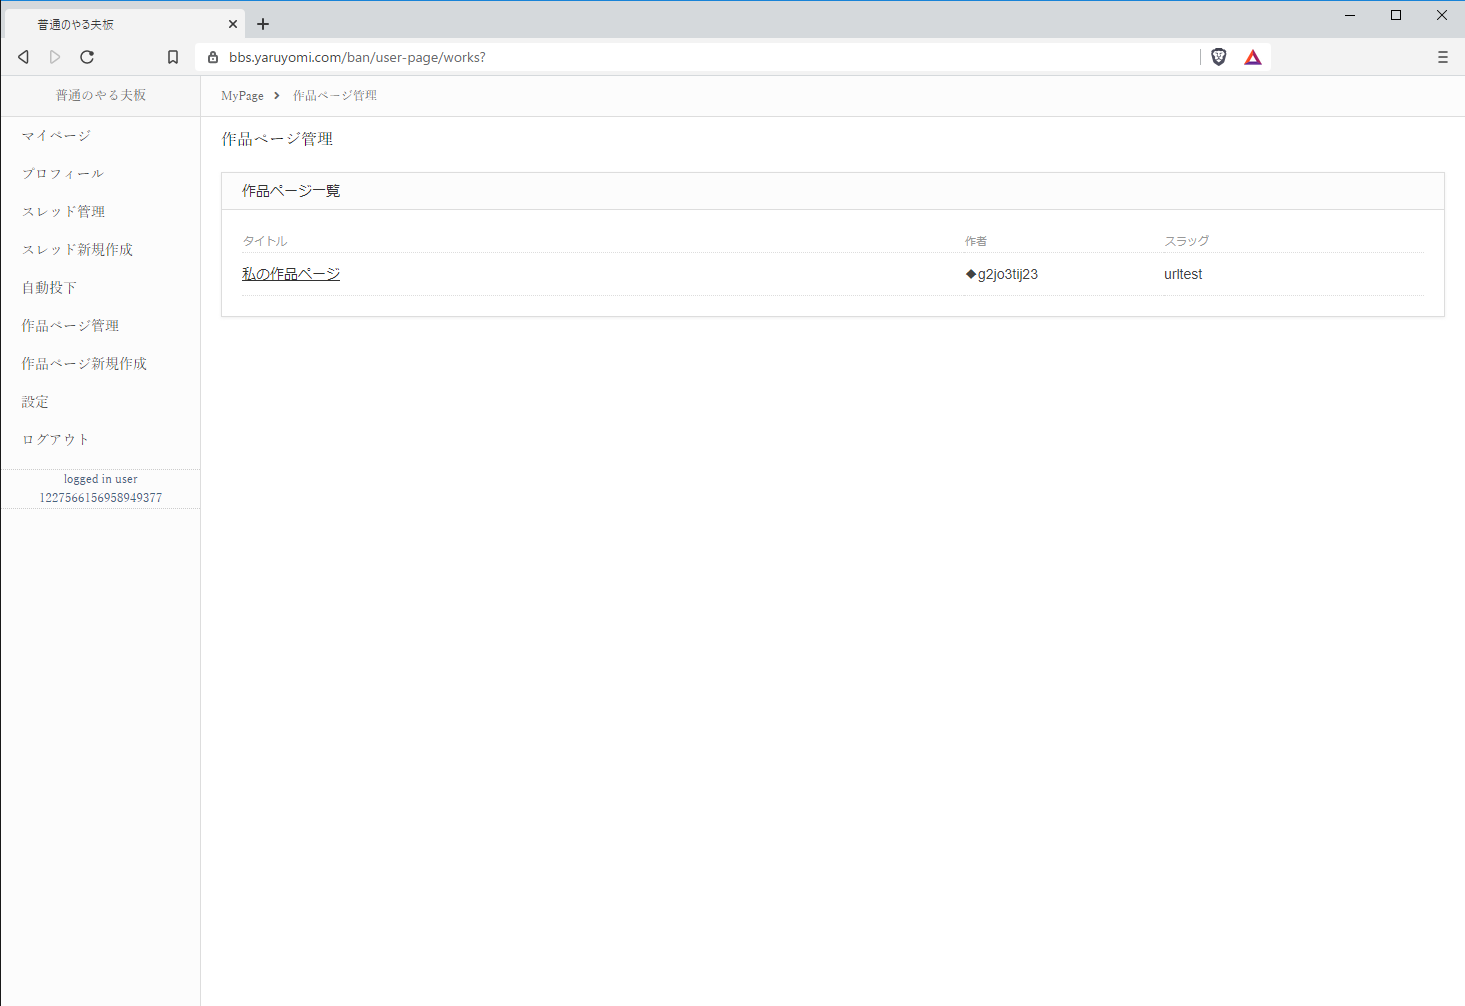This screenshot has height=1006, width=1465.
Task: Open the 私の作品ページ title link
Action: pyautogui.click(x=291, y=274)
